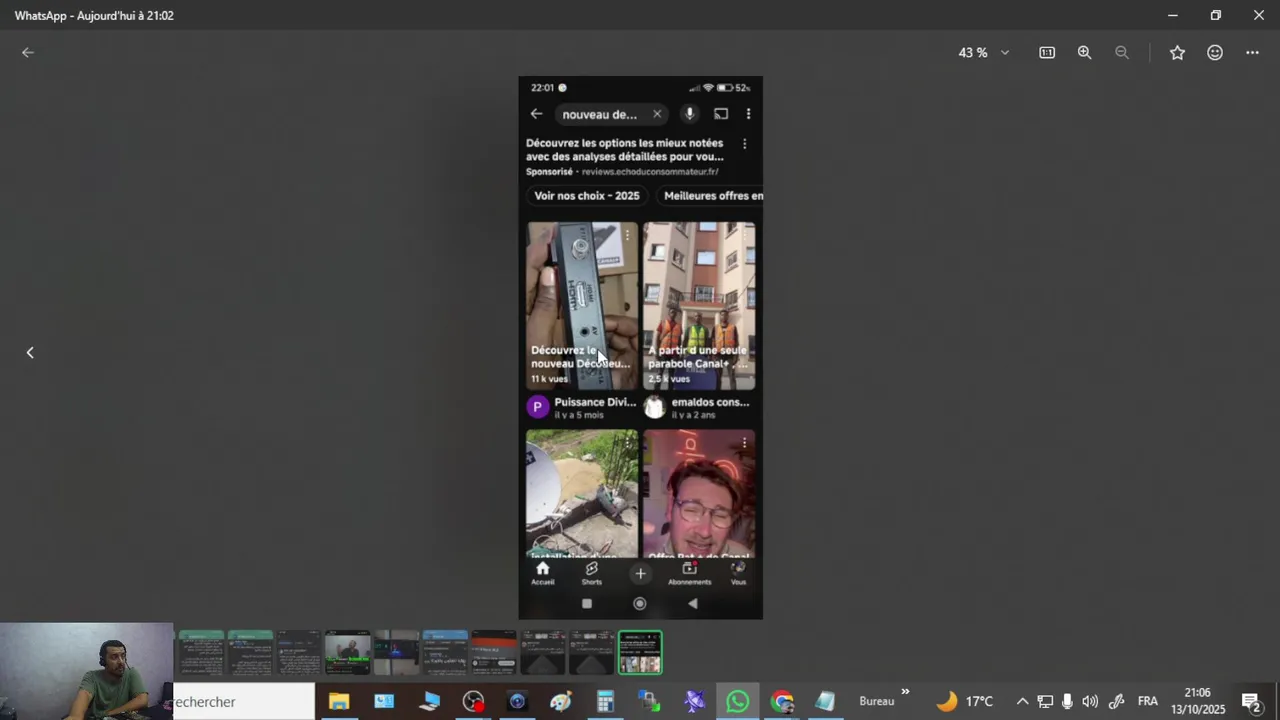The image size is (1280, 720).
Task: Select the green-highlighted current thumbnail
Action: pos(640,652)
